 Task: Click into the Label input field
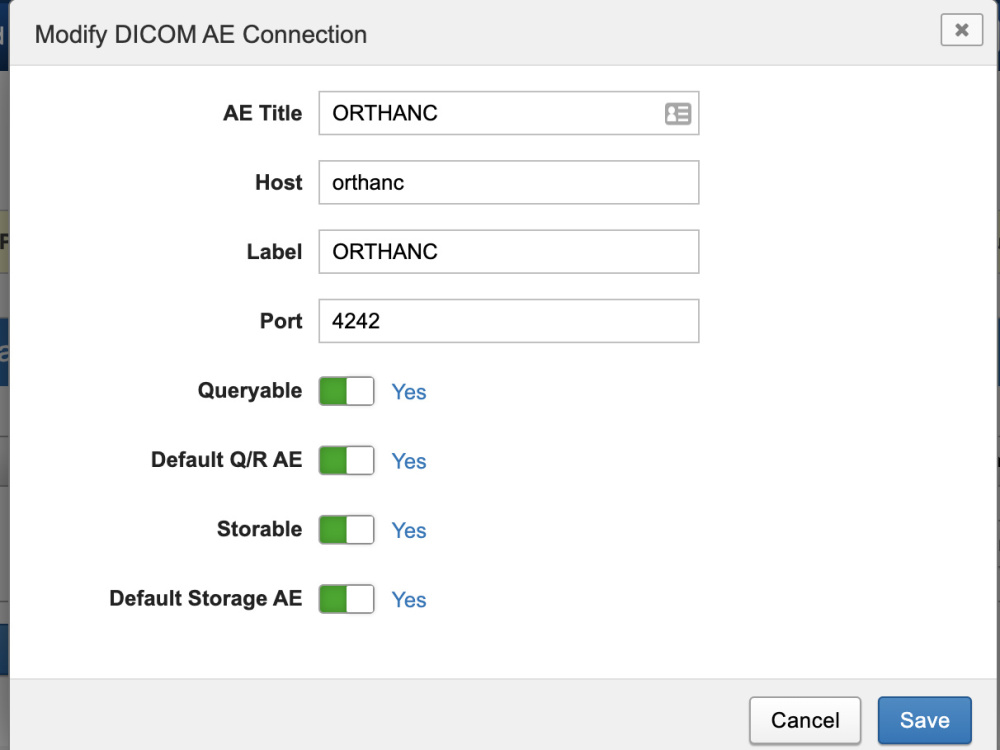point(509,251)
